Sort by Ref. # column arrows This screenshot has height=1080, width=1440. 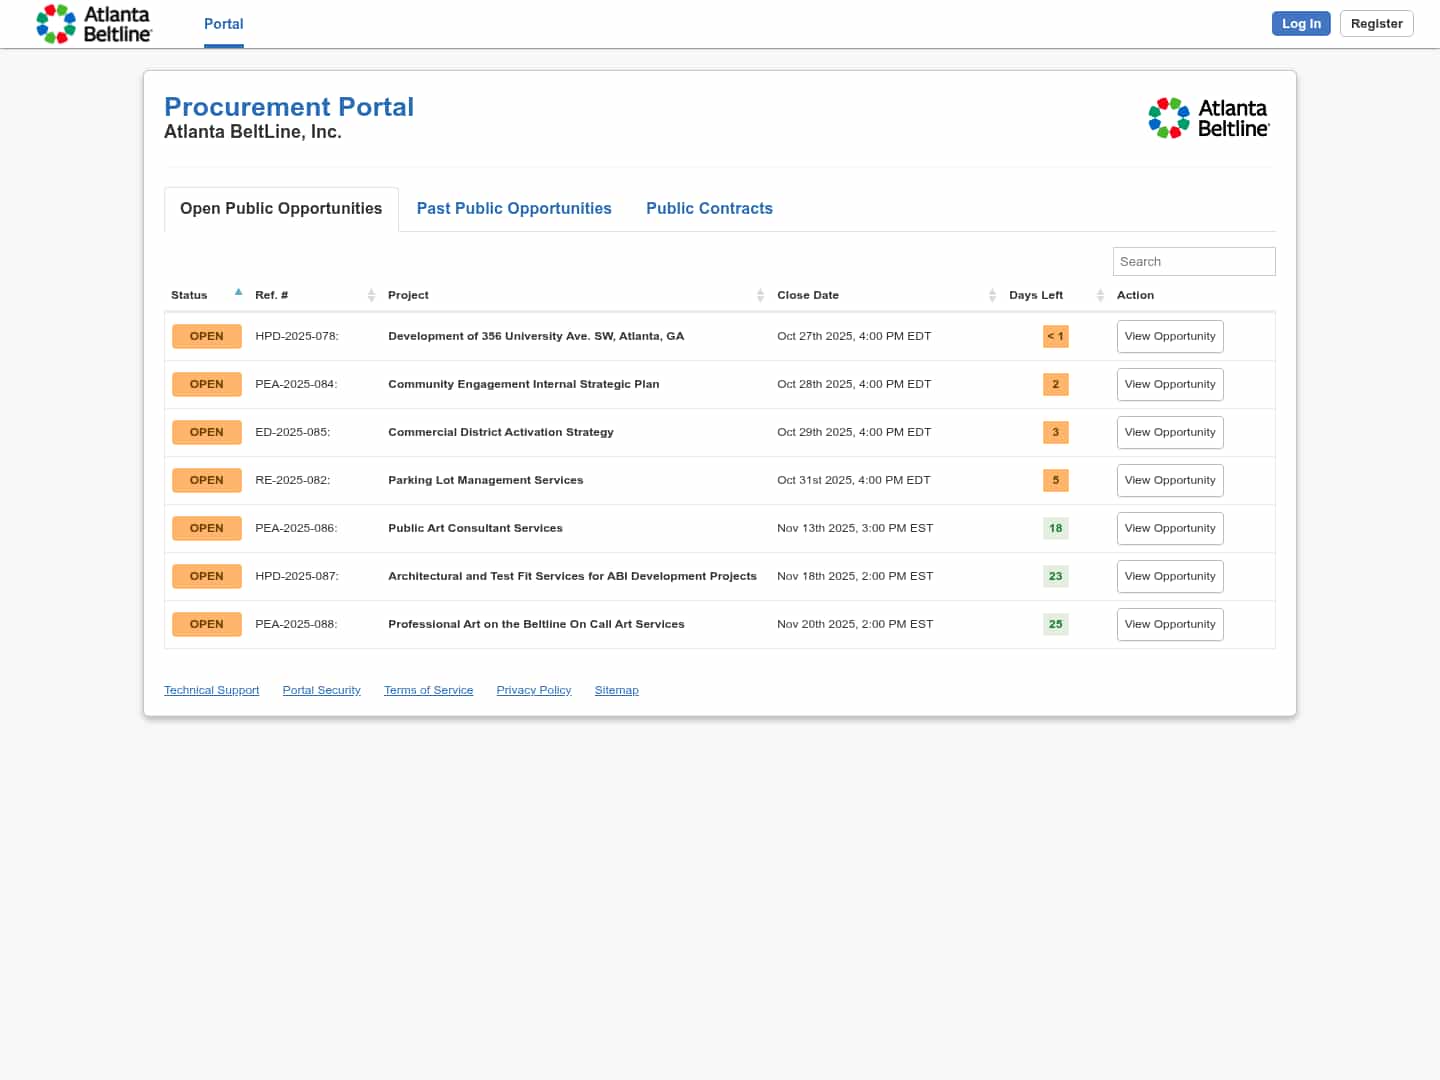[371, 295]
